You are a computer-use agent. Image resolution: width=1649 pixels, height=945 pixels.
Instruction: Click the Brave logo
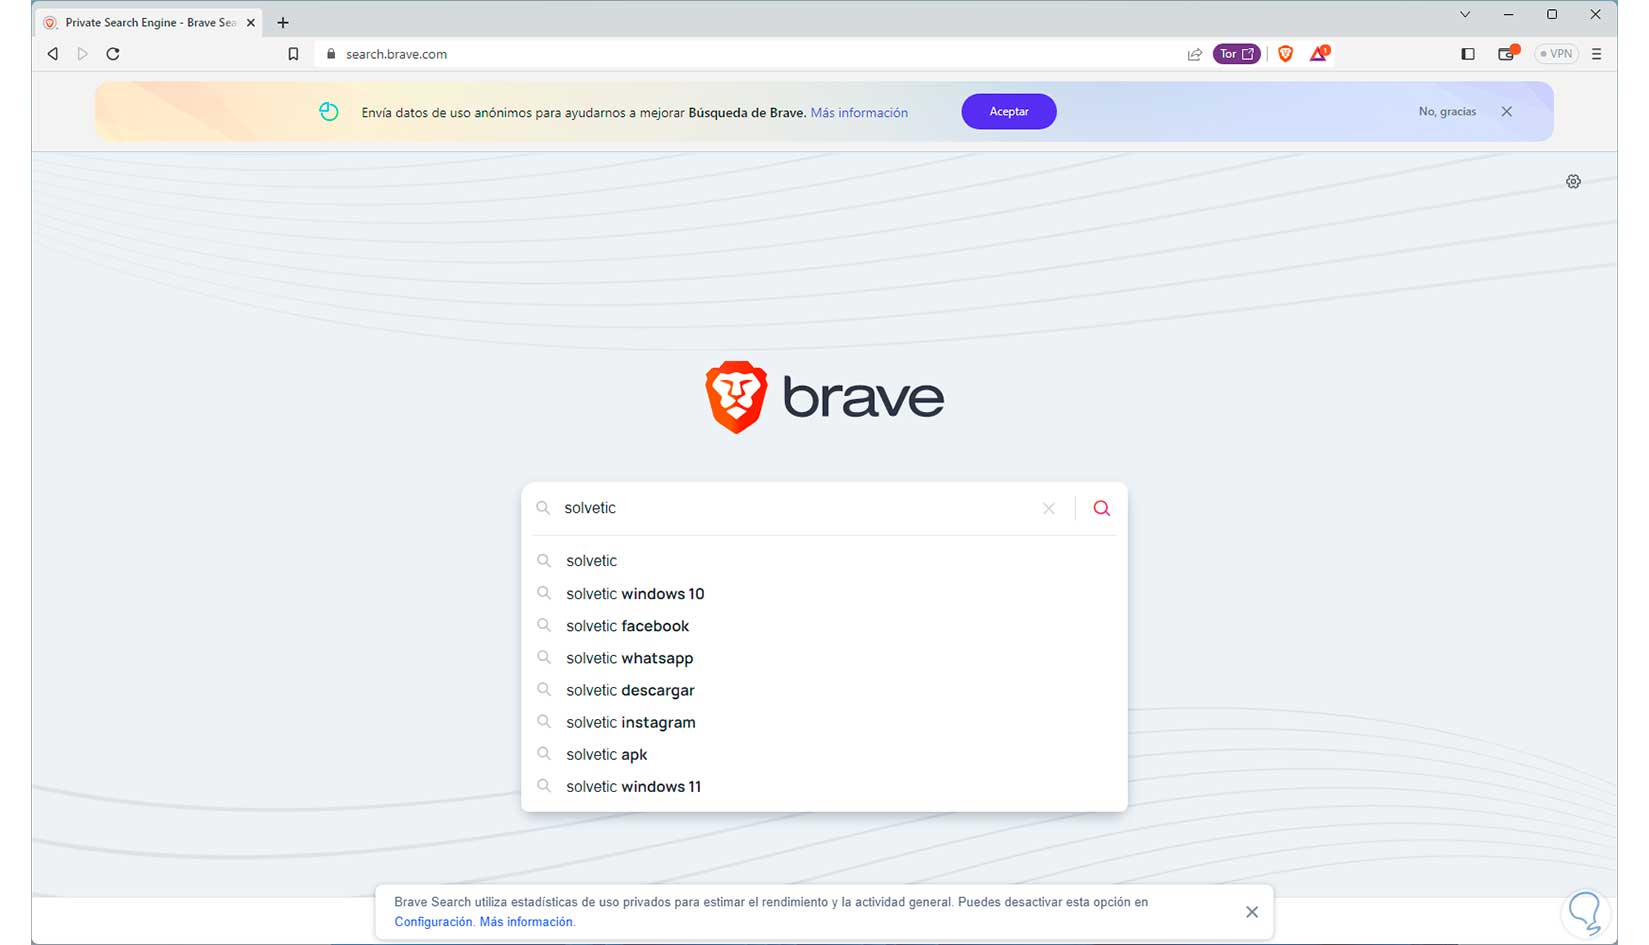tap(824, 398)
